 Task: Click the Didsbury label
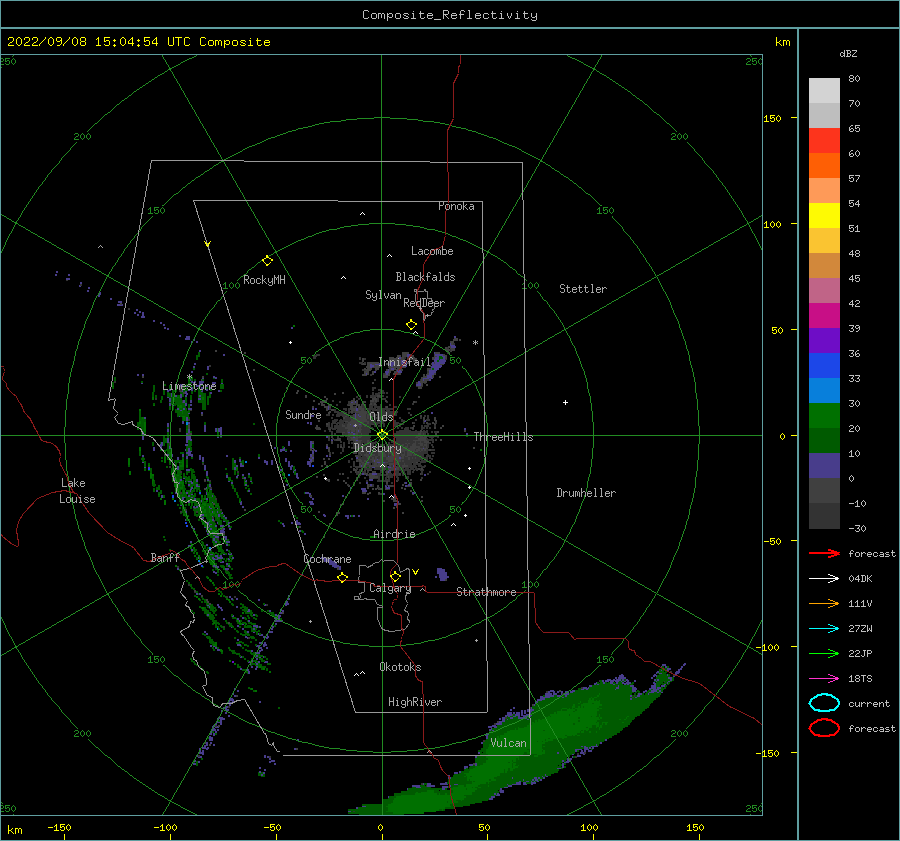pyautogui.click(x=377, y=448)
